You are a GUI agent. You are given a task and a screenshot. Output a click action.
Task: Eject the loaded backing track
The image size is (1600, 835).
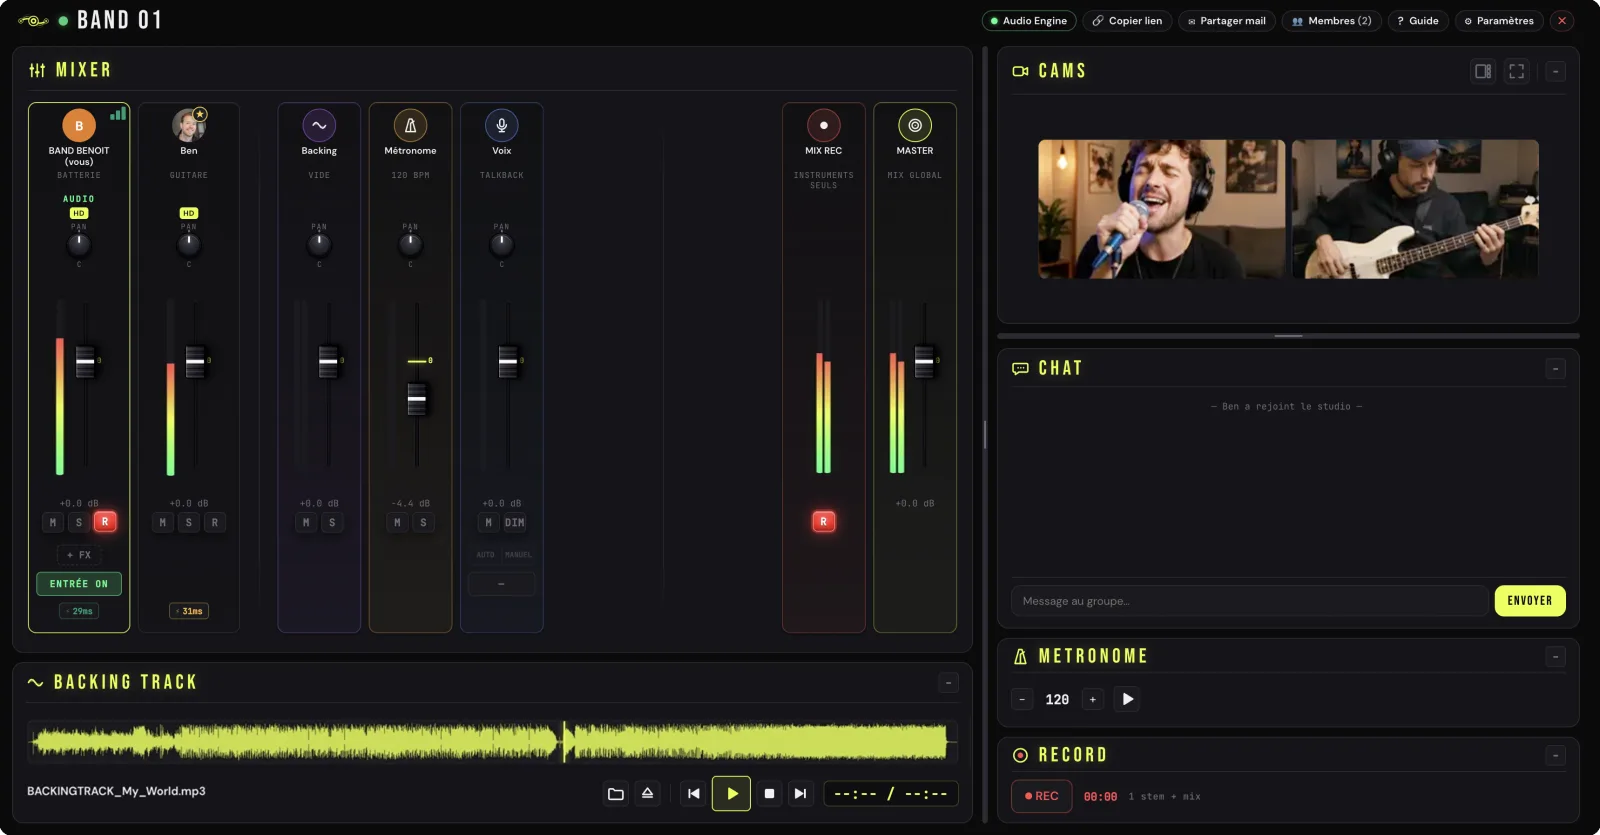(647, 794)
